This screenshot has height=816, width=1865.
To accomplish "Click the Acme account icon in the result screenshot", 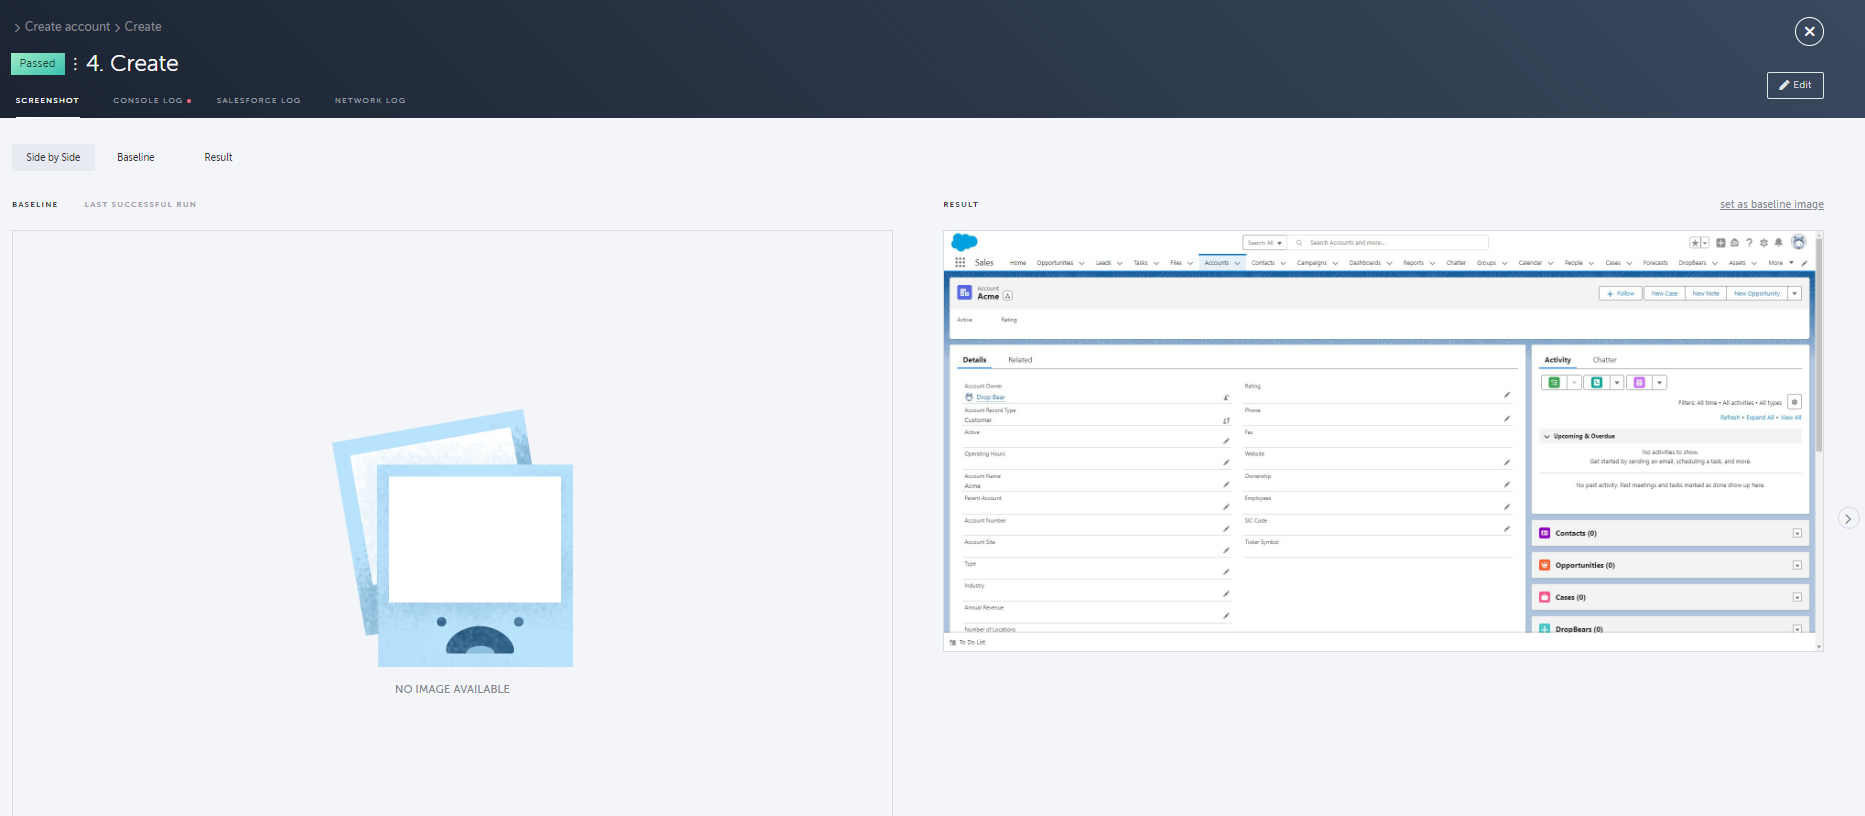I will pyautogui.click(x=965, y=293).
